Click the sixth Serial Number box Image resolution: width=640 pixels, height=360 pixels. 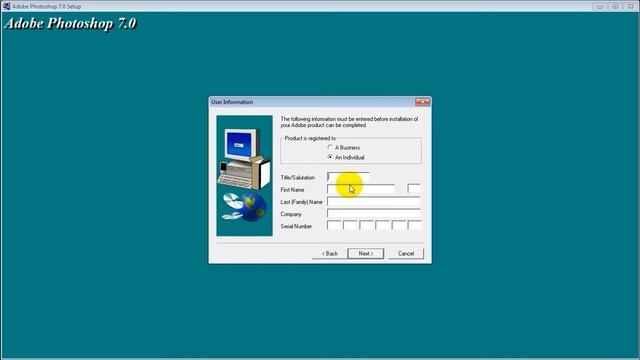[415, 226]
